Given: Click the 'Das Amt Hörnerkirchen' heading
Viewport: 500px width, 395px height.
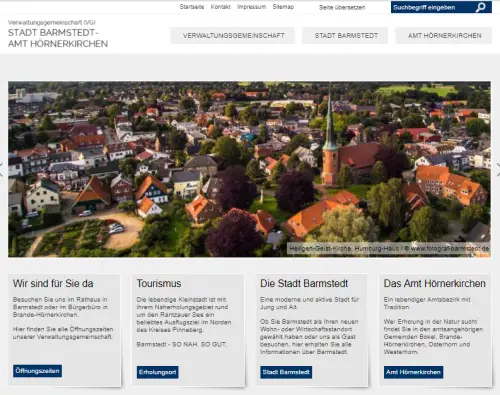Looking at the screenshot, I should click(435, 283).
